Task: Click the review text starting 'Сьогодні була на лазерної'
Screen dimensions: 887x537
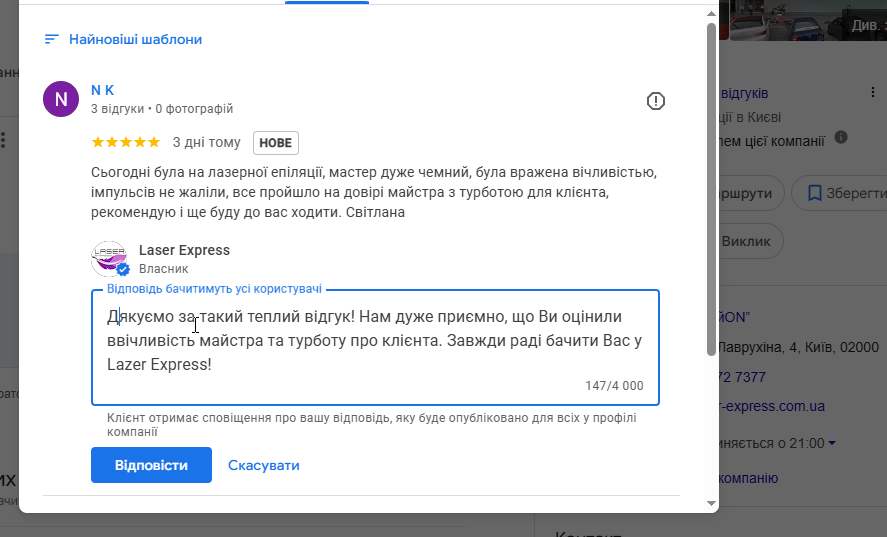Action: coord(374,192)
